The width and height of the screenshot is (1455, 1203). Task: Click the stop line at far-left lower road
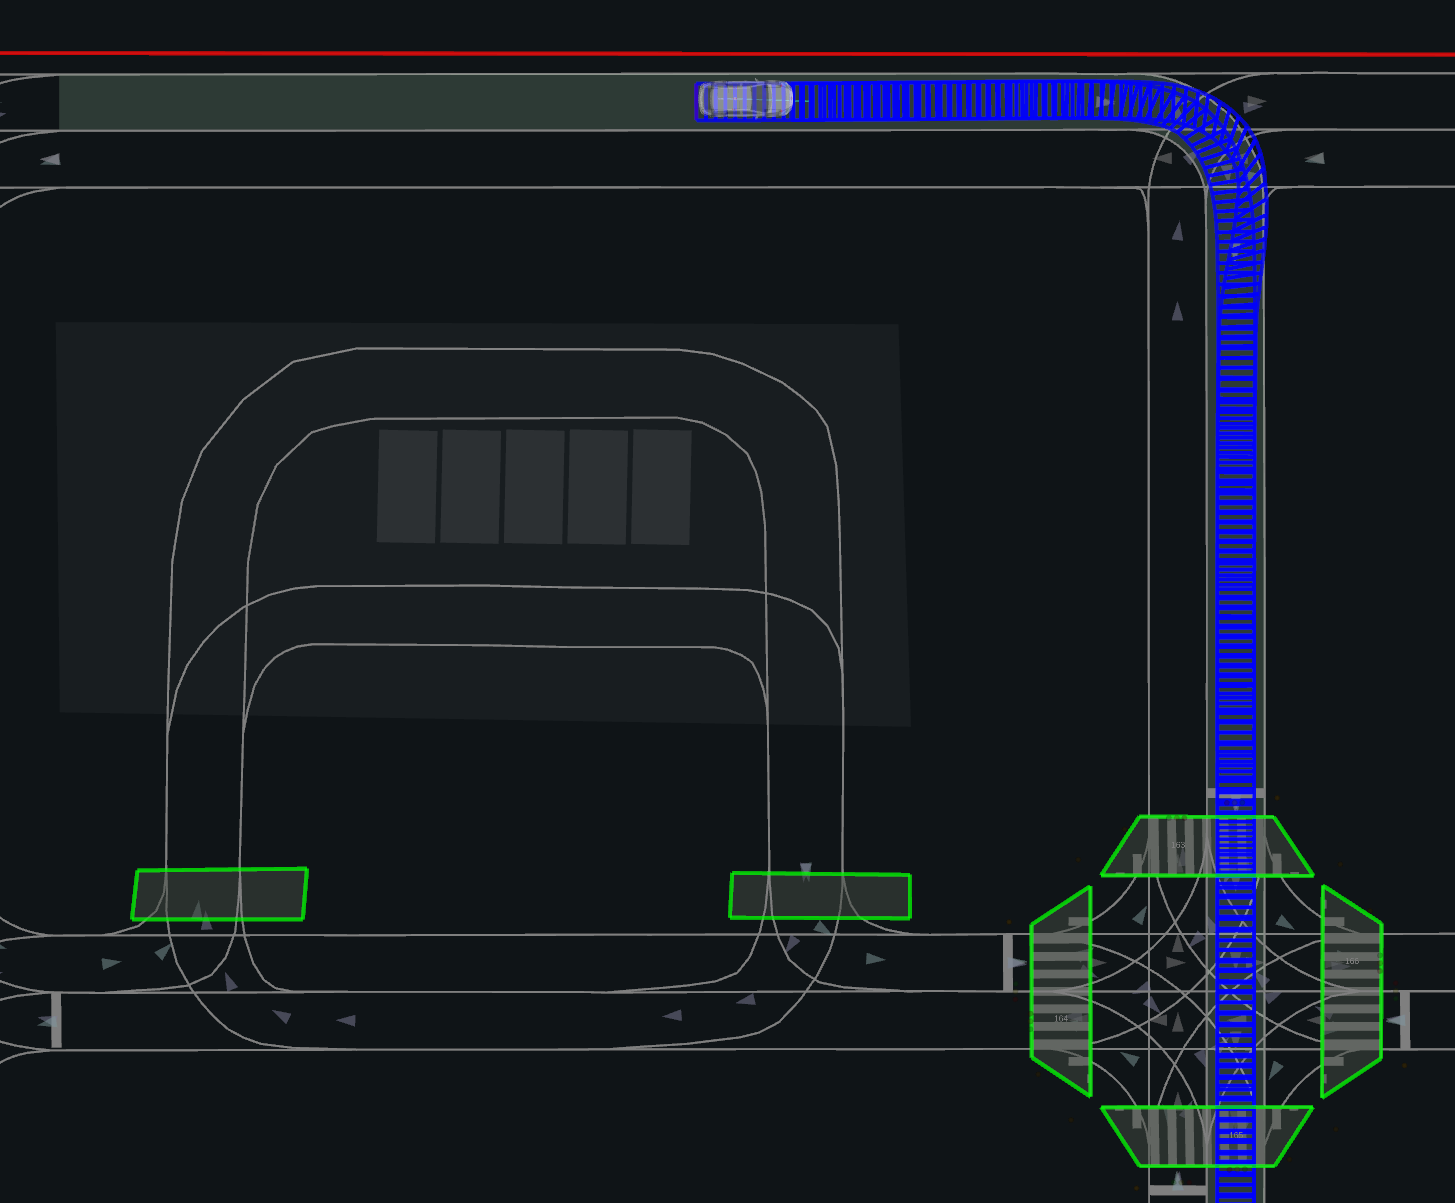coord(57,1020)
